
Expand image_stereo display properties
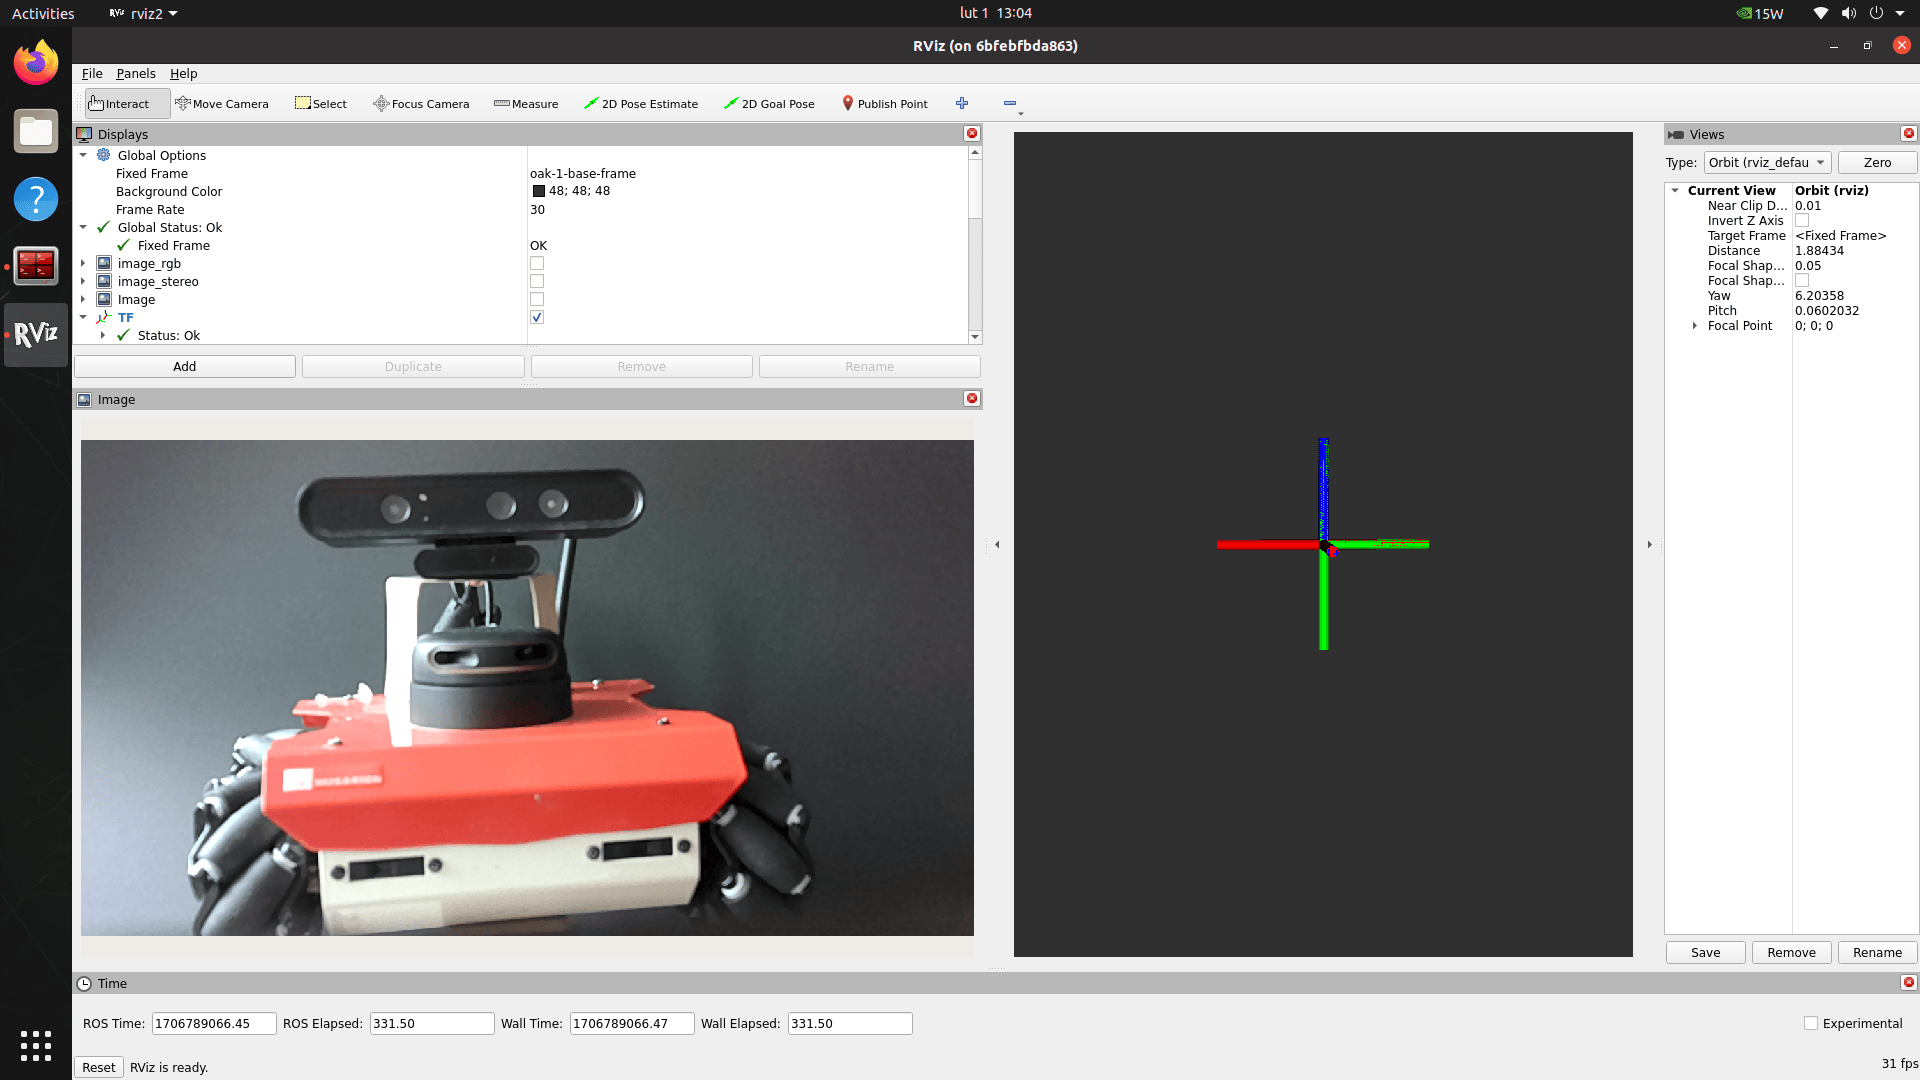click(83, 281)
